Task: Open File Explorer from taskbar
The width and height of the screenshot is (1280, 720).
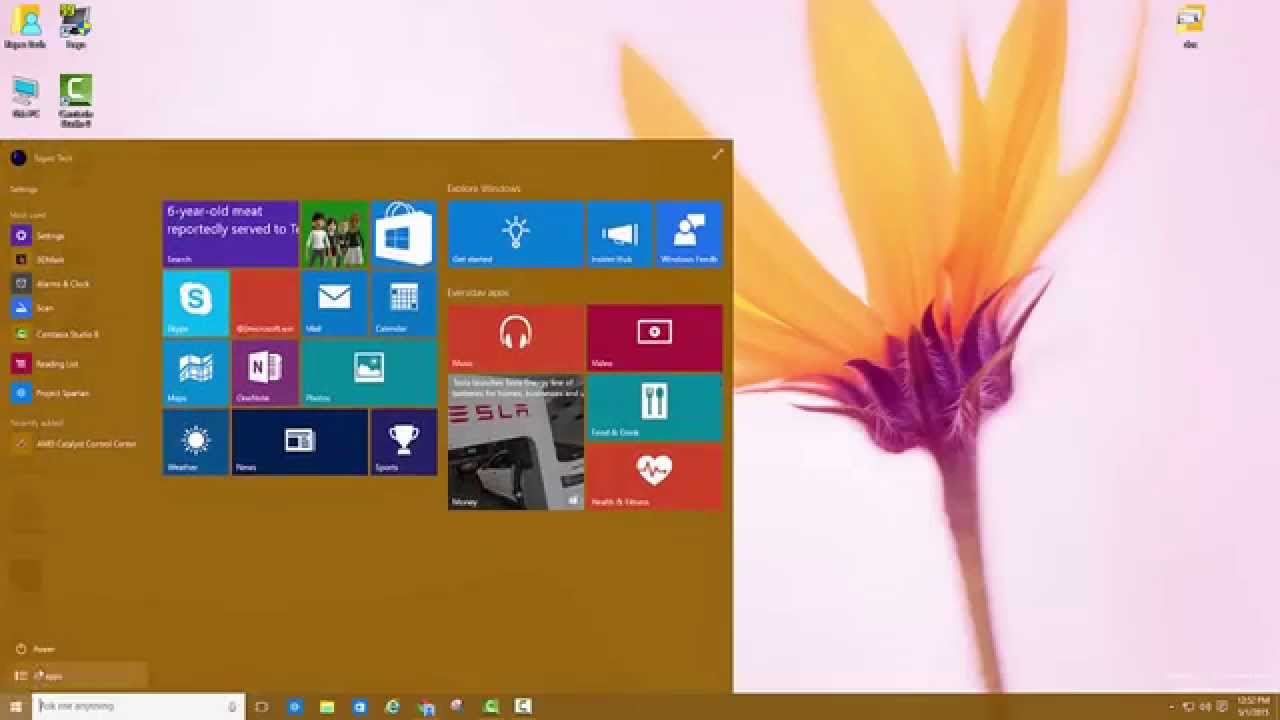Action: coord(327,706)
